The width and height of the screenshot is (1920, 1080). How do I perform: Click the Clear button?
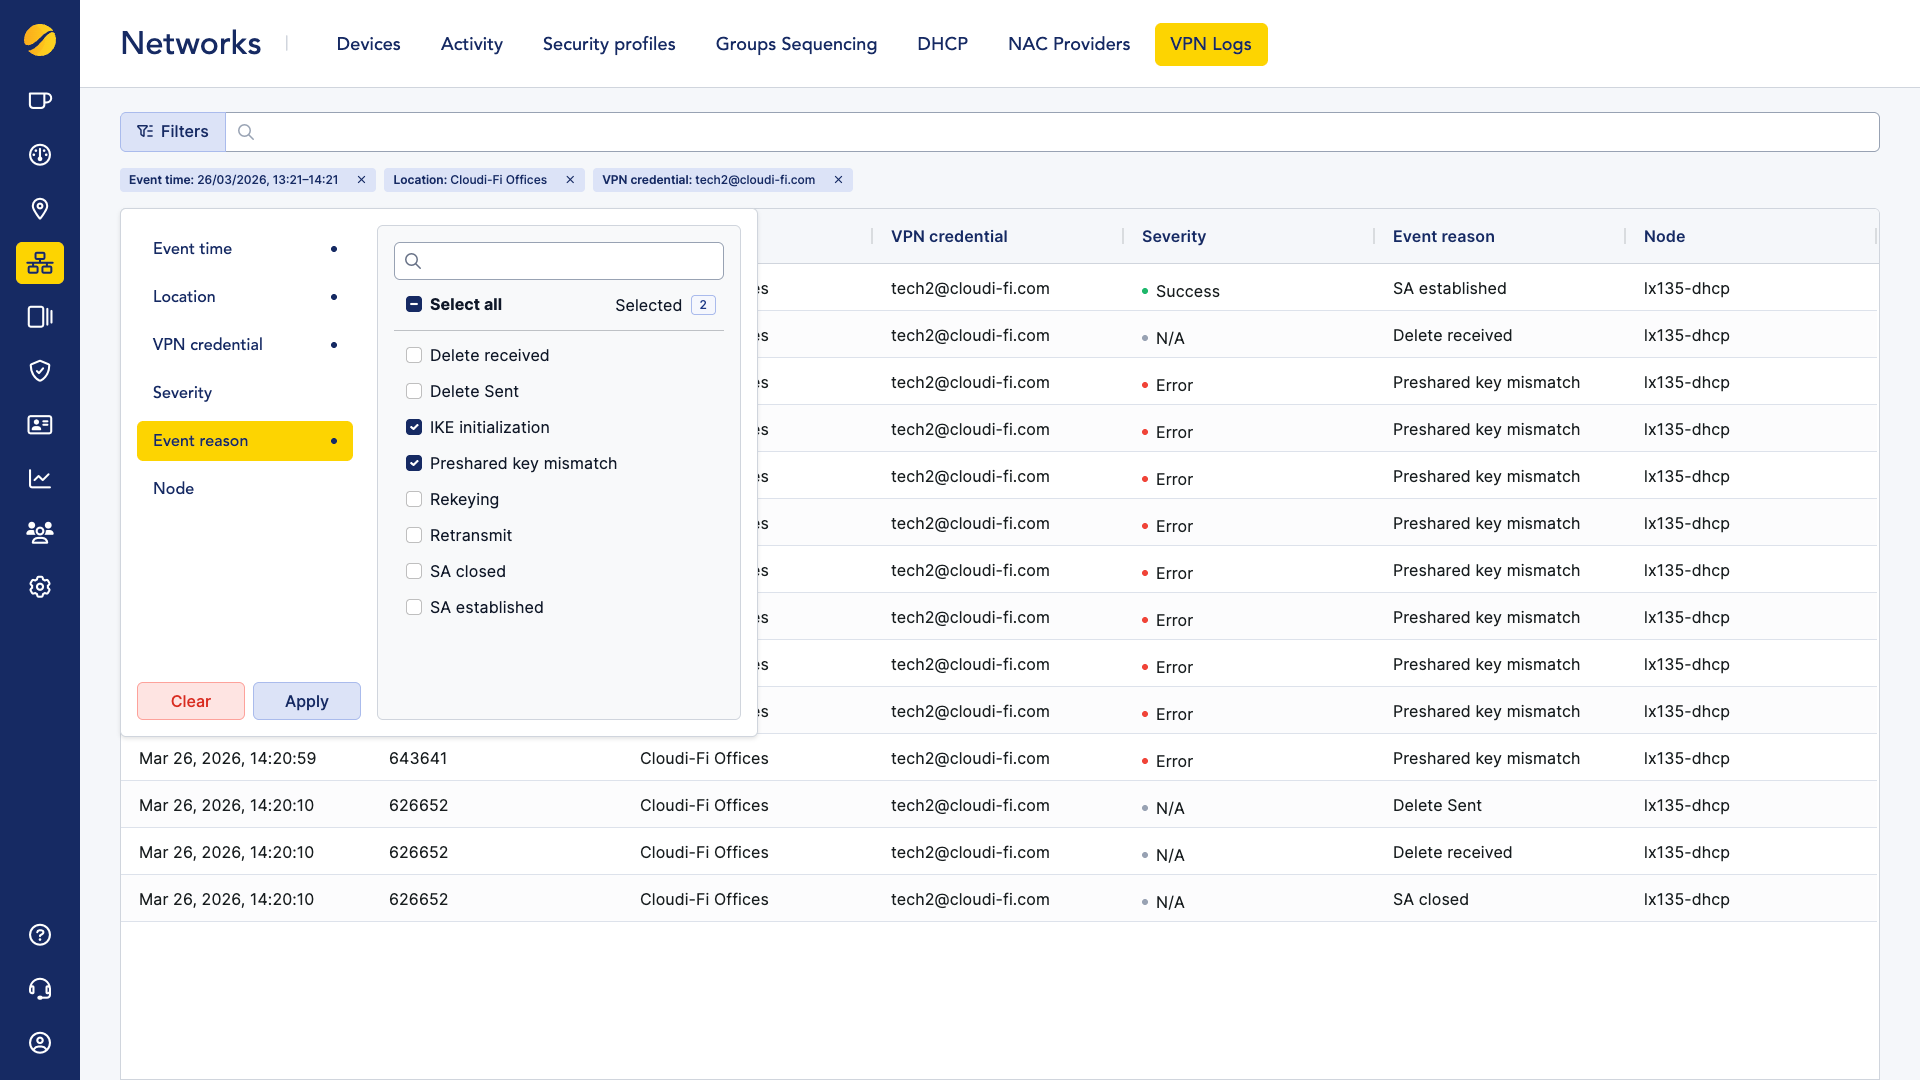click(x=190, y=701)
